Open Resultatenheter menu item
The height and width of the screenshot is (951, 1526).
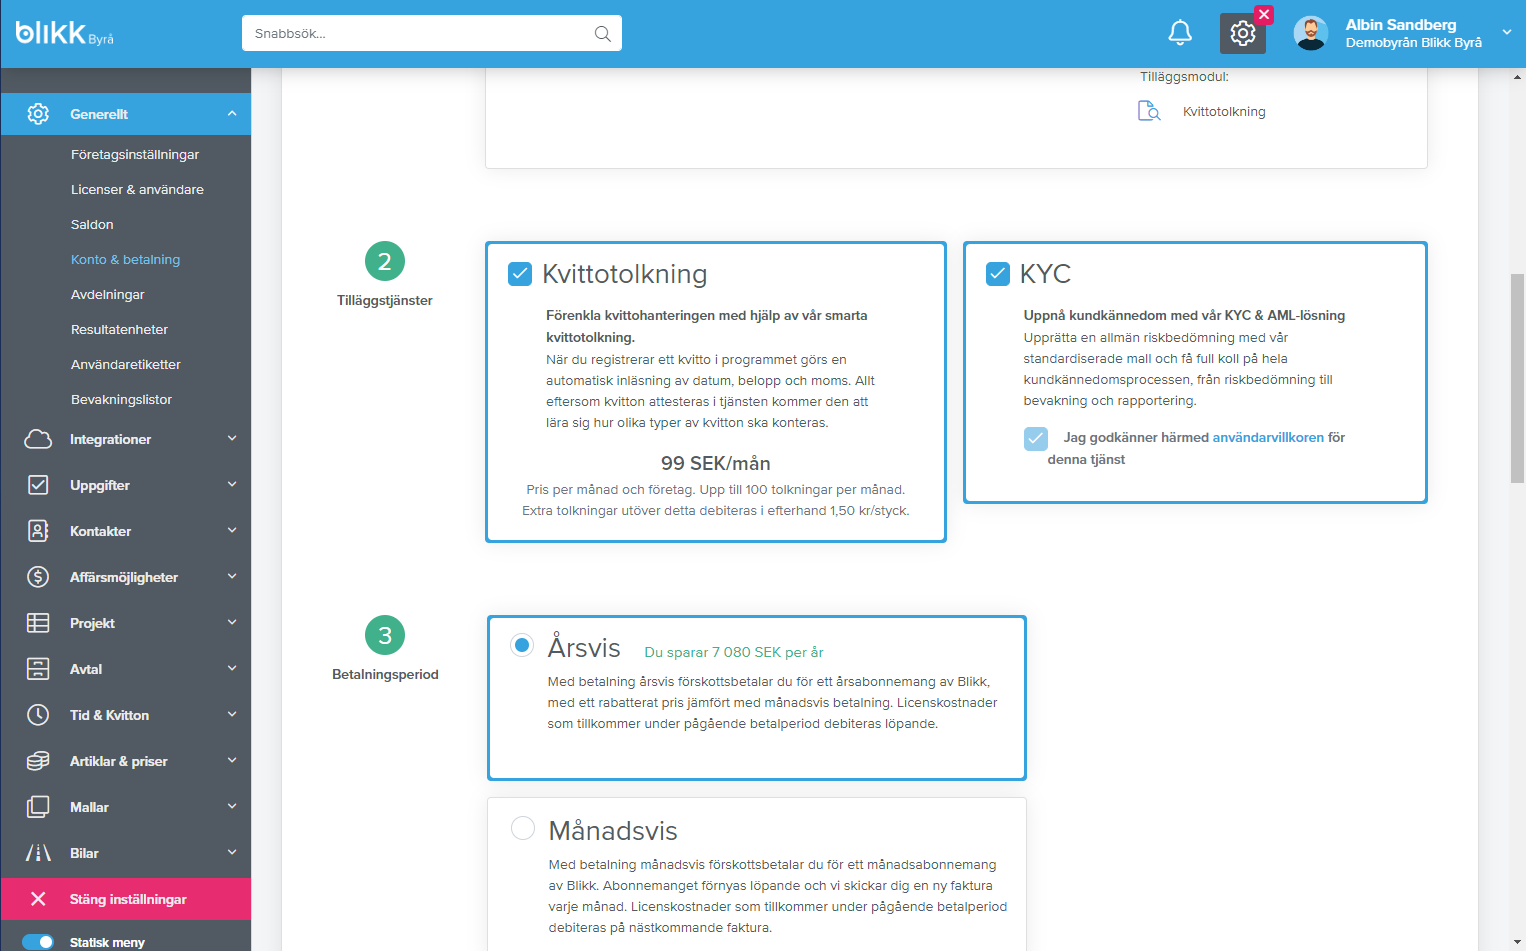[119, 330]
